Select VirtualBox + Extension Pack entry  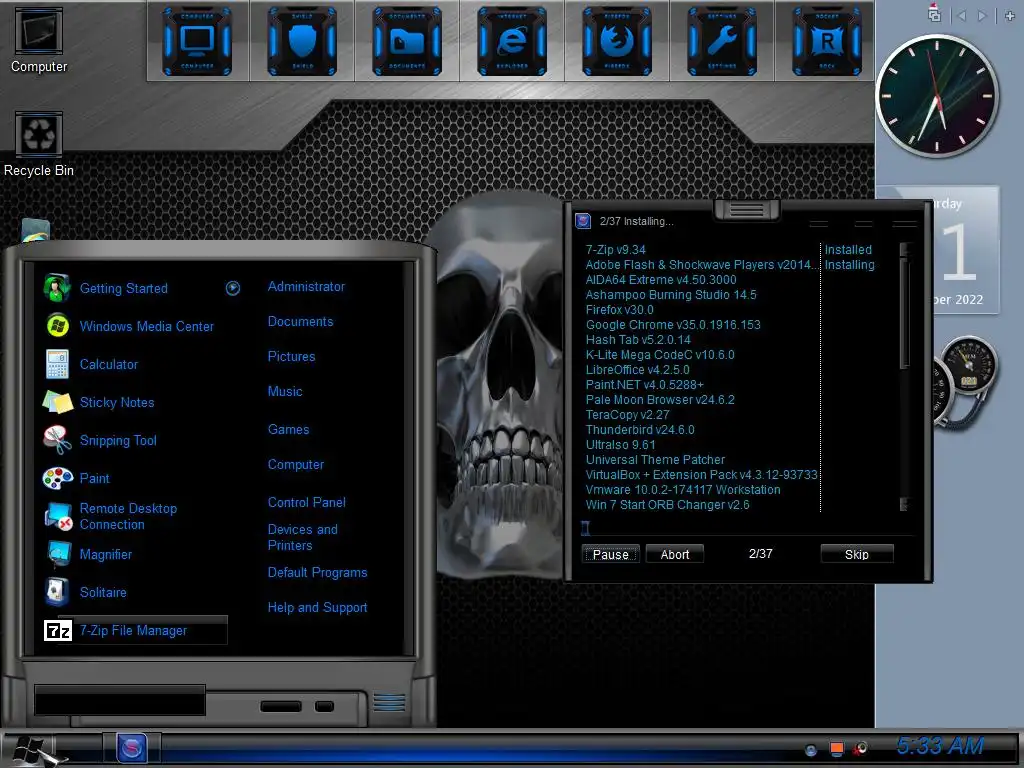click(x=701, y=475)
